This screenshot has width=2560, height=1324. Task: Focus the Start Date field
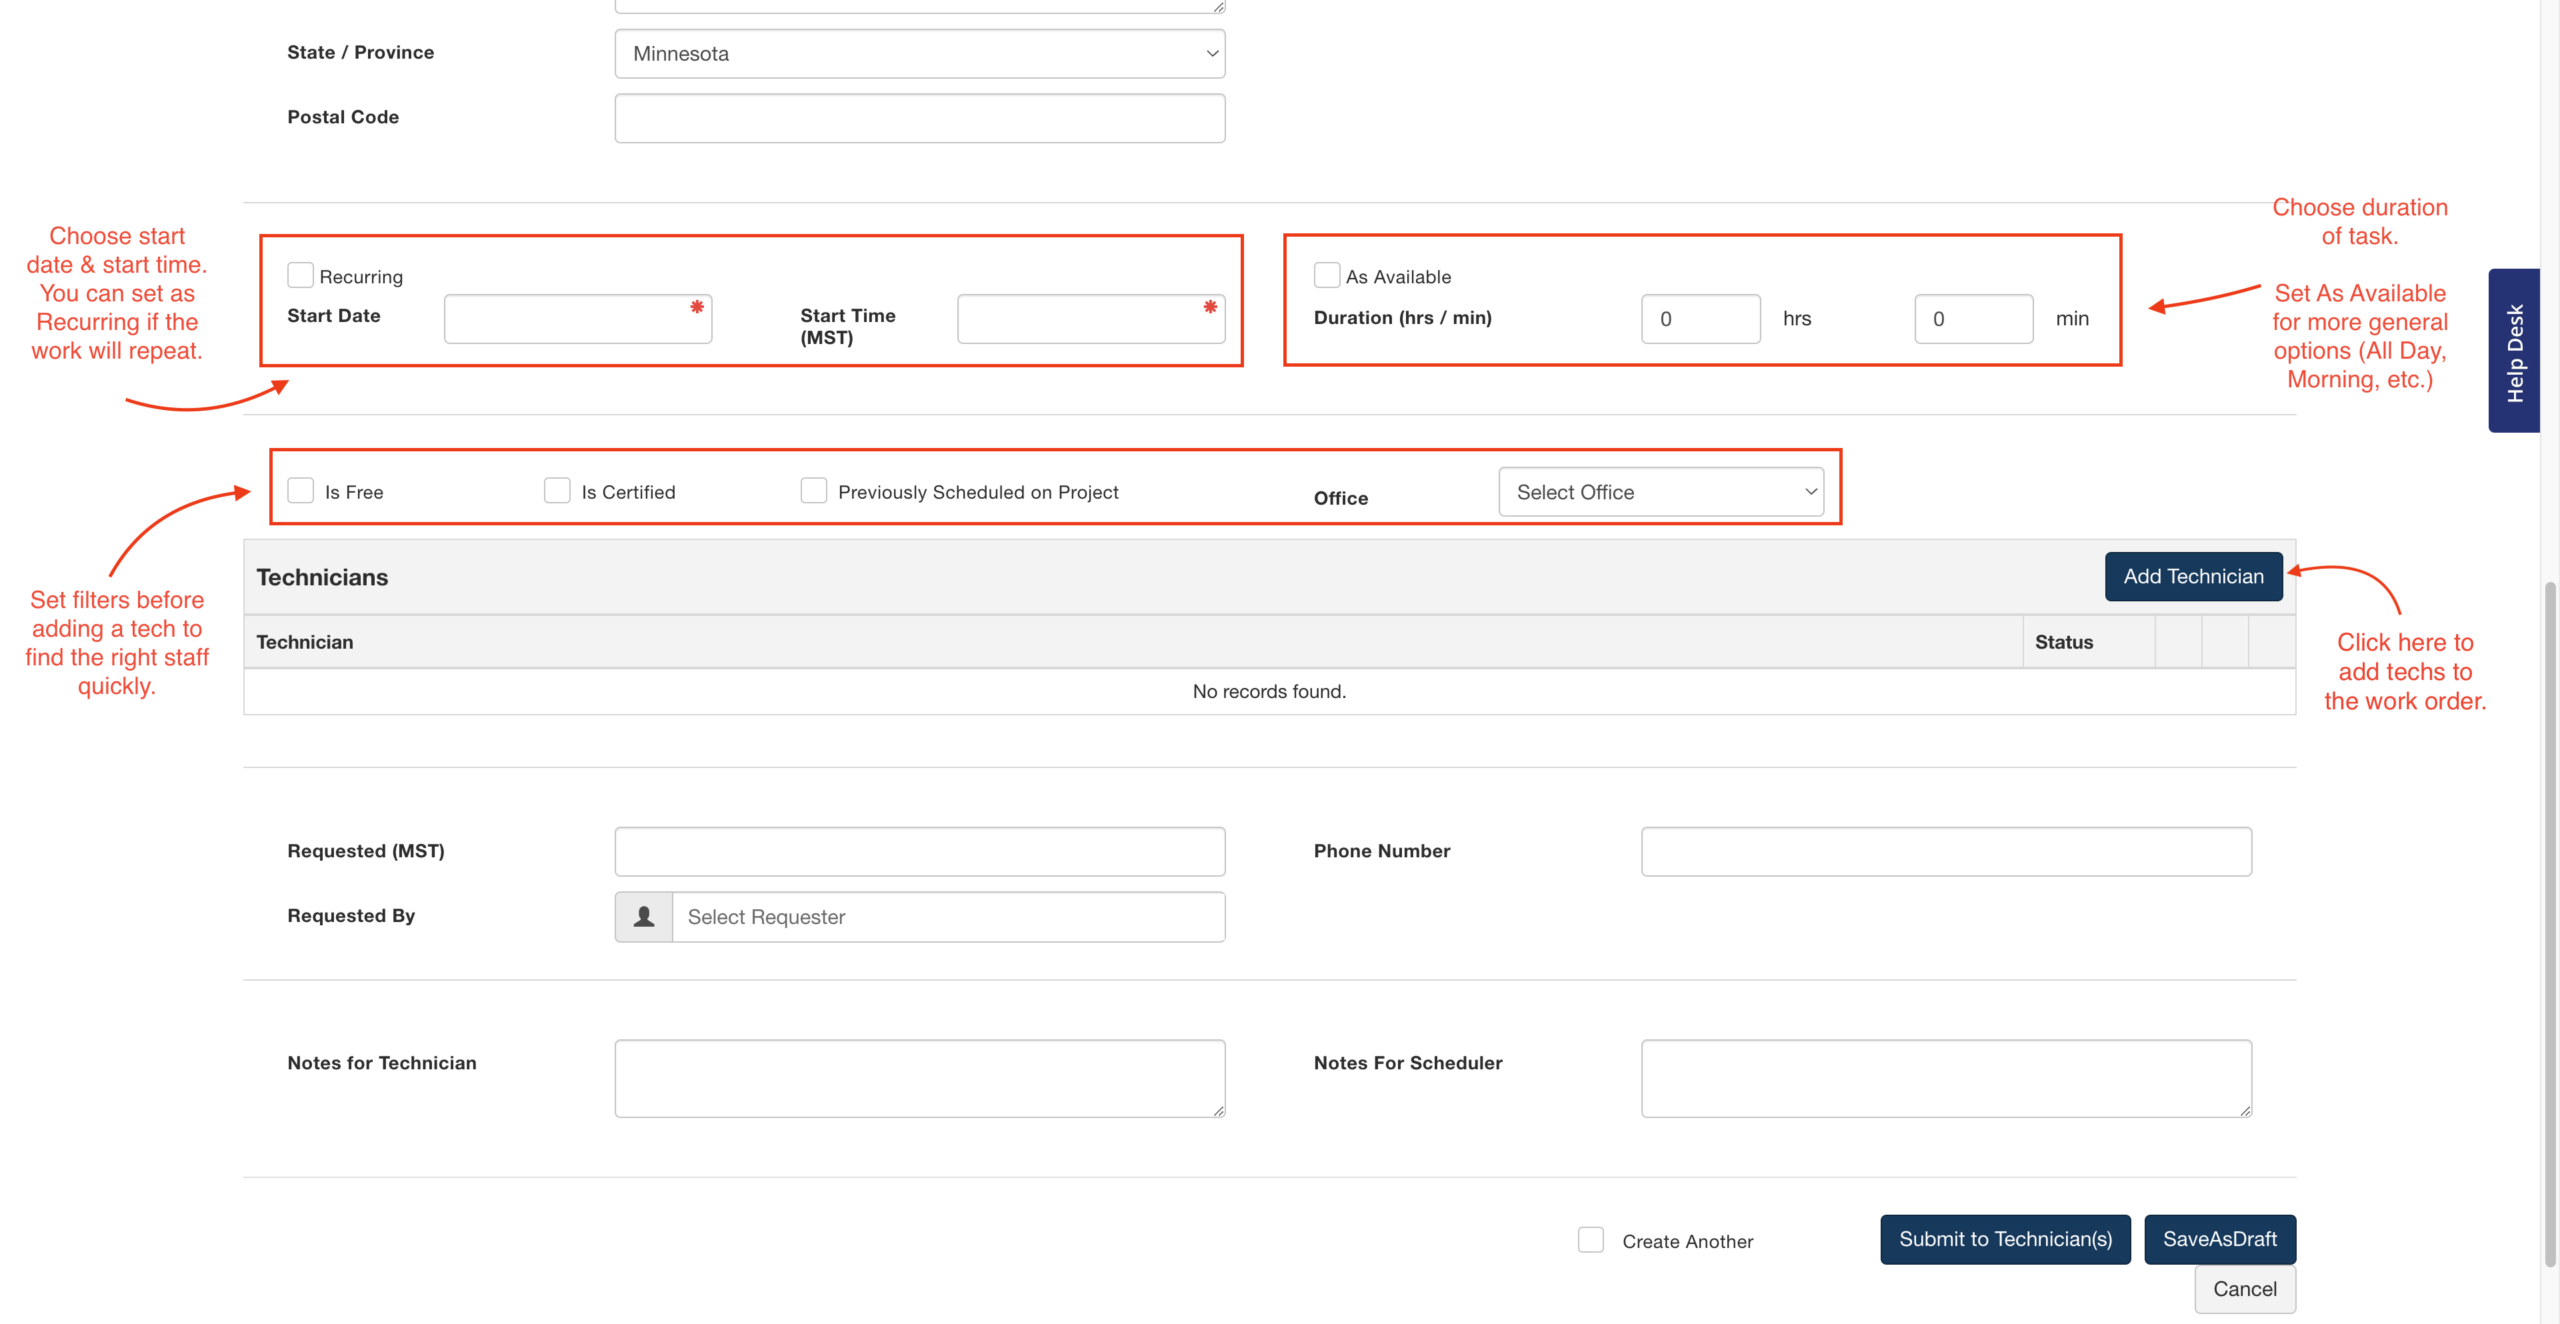click(577, 319)
